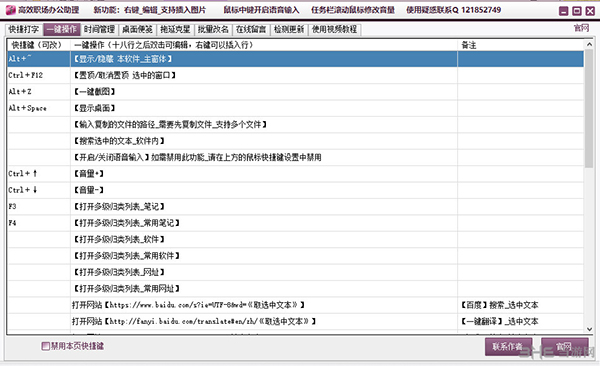Switch to the 快捷打字 tab
The image size is (600, 366).
pyautogui.click(x=24, y=29)
